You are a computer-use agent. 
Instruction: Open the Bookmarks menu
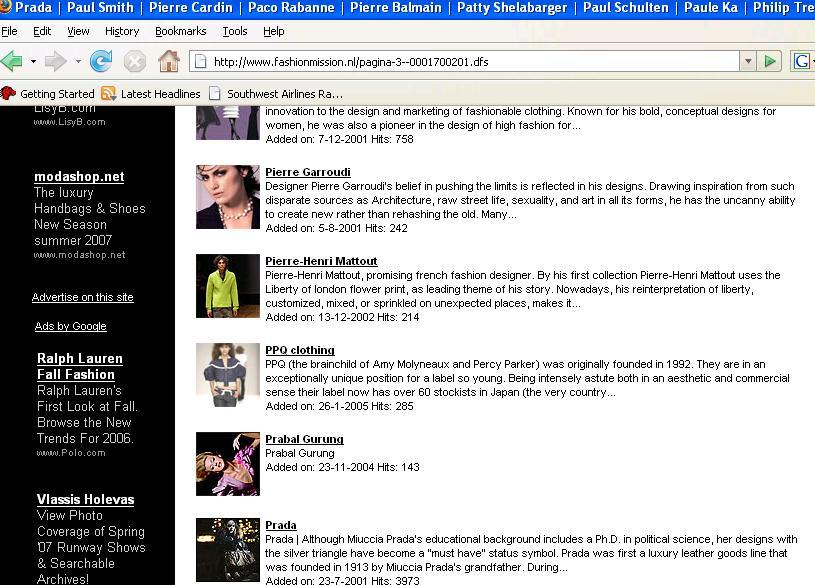[x=180, y=31]
